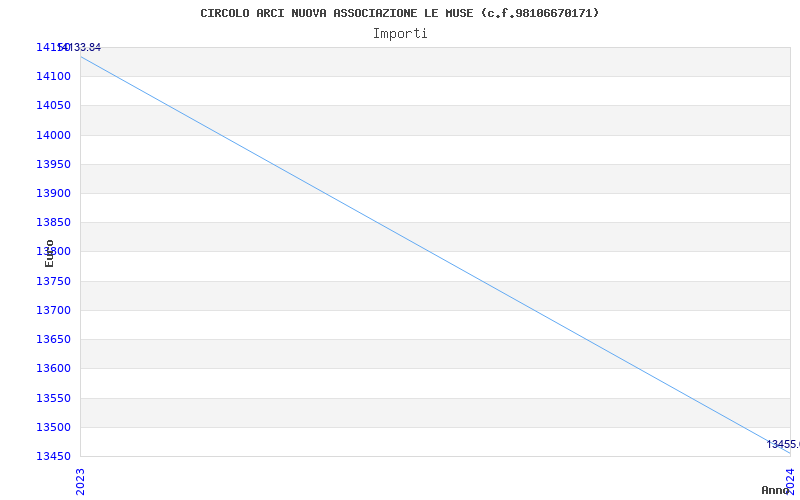Screen dimensions: 800x500
Task: Select the 13500 y-axis label
Action: point(53,427)
